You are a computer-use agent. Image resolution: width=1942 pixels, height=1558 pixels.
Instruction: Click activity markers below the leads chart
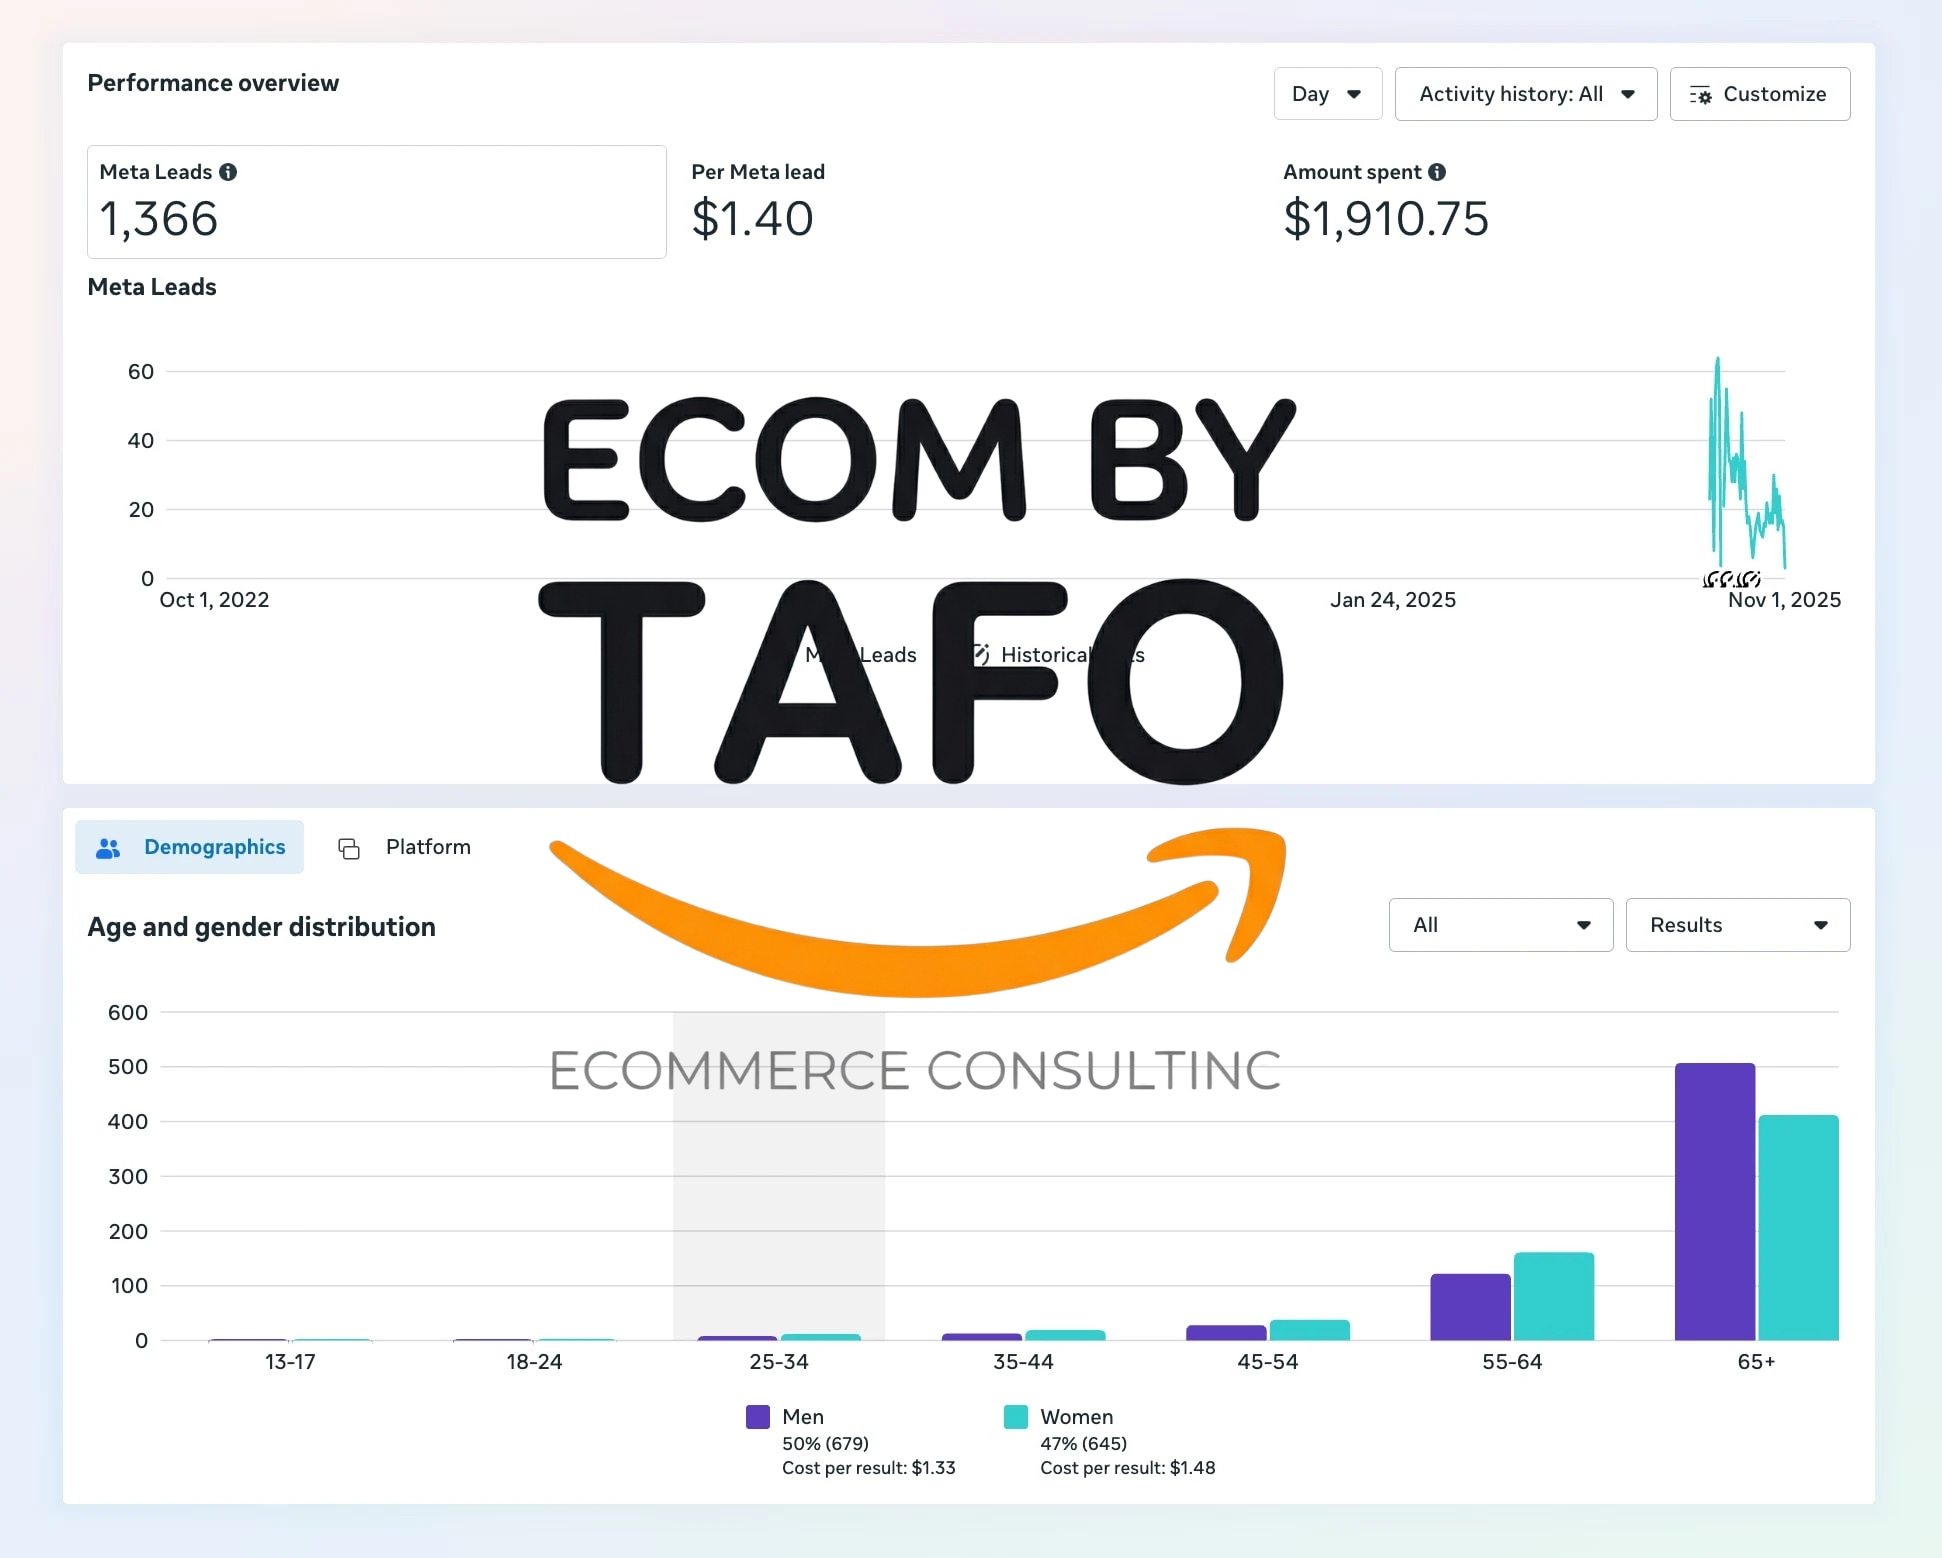pyautogui.click(x=1731, y=579)
